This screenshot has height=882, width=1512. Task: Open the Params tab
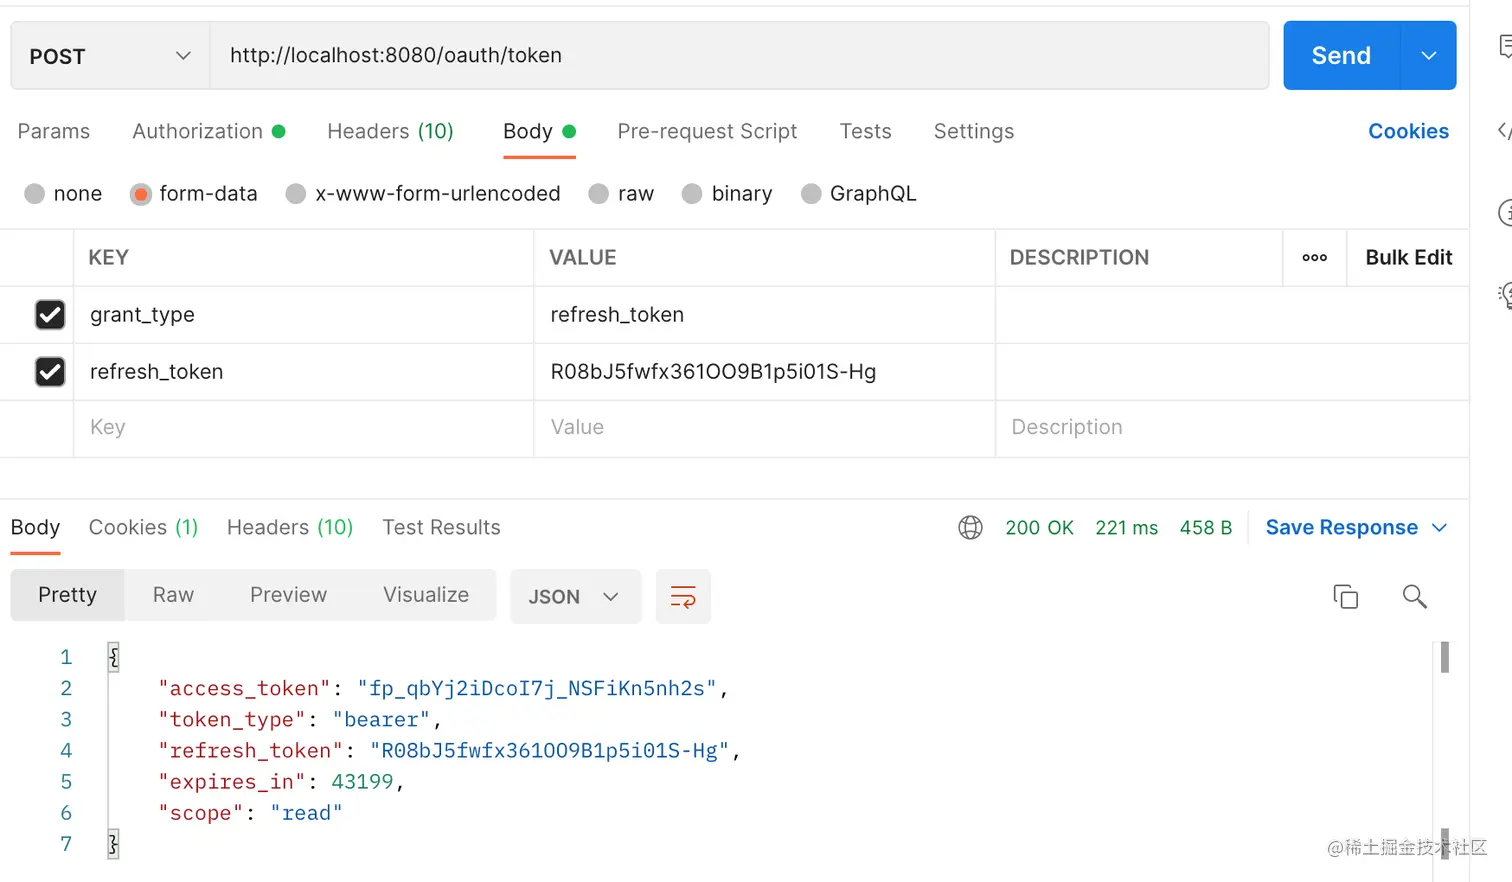(54, 132)
